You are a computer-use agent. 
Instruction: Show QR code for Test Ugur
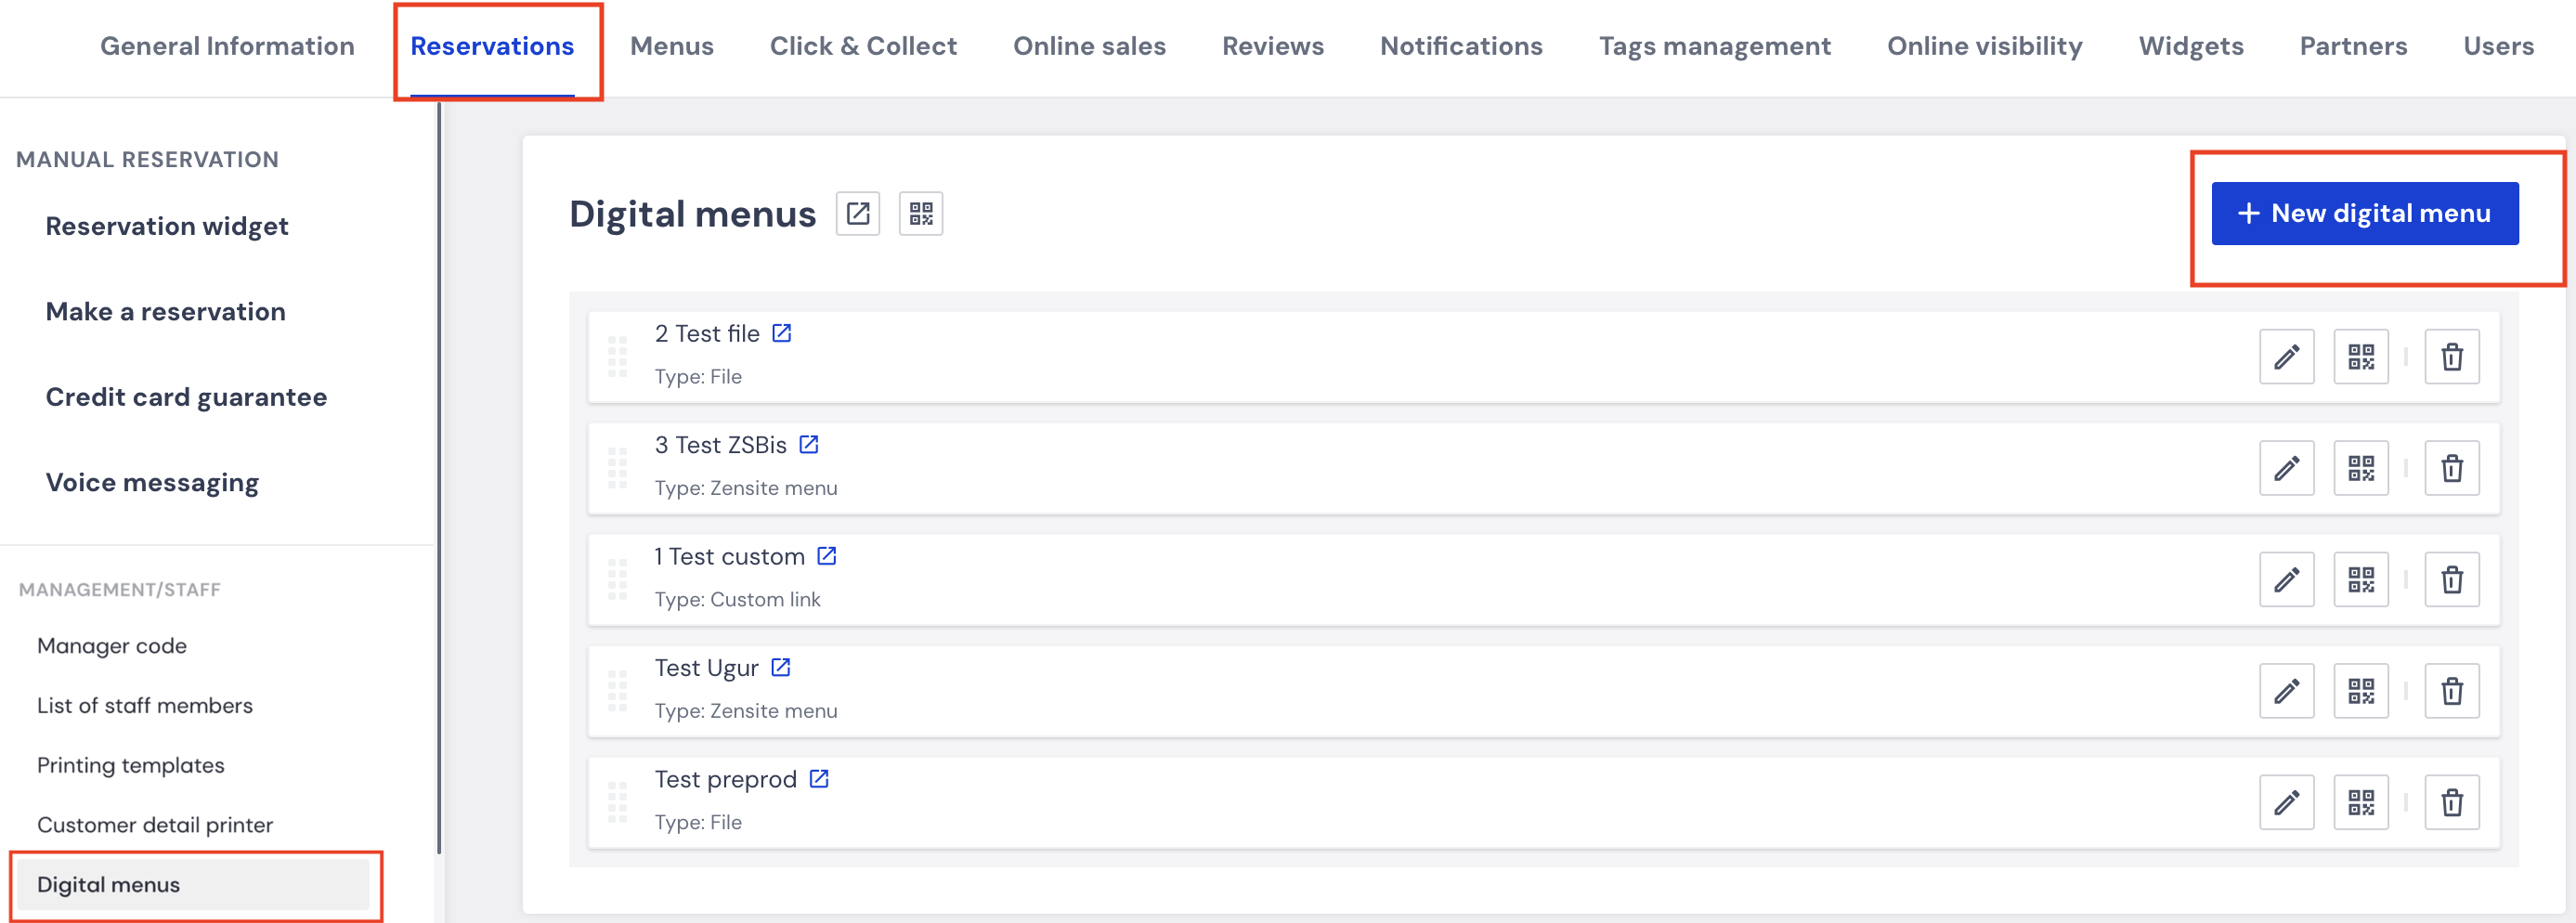[2362, 691]
